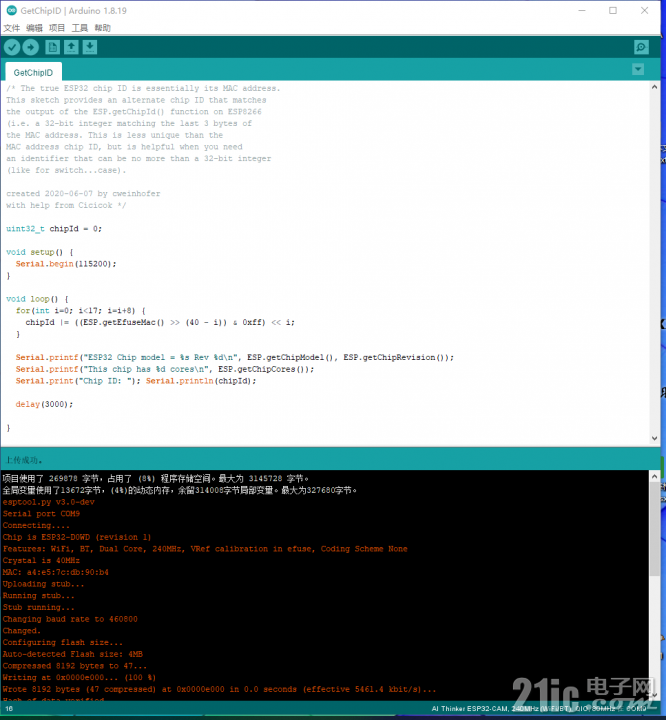Viewport: 666px width, 720px height.
Task: Click the 'This chip has %d cores' printf line
Action: point(165,369)
